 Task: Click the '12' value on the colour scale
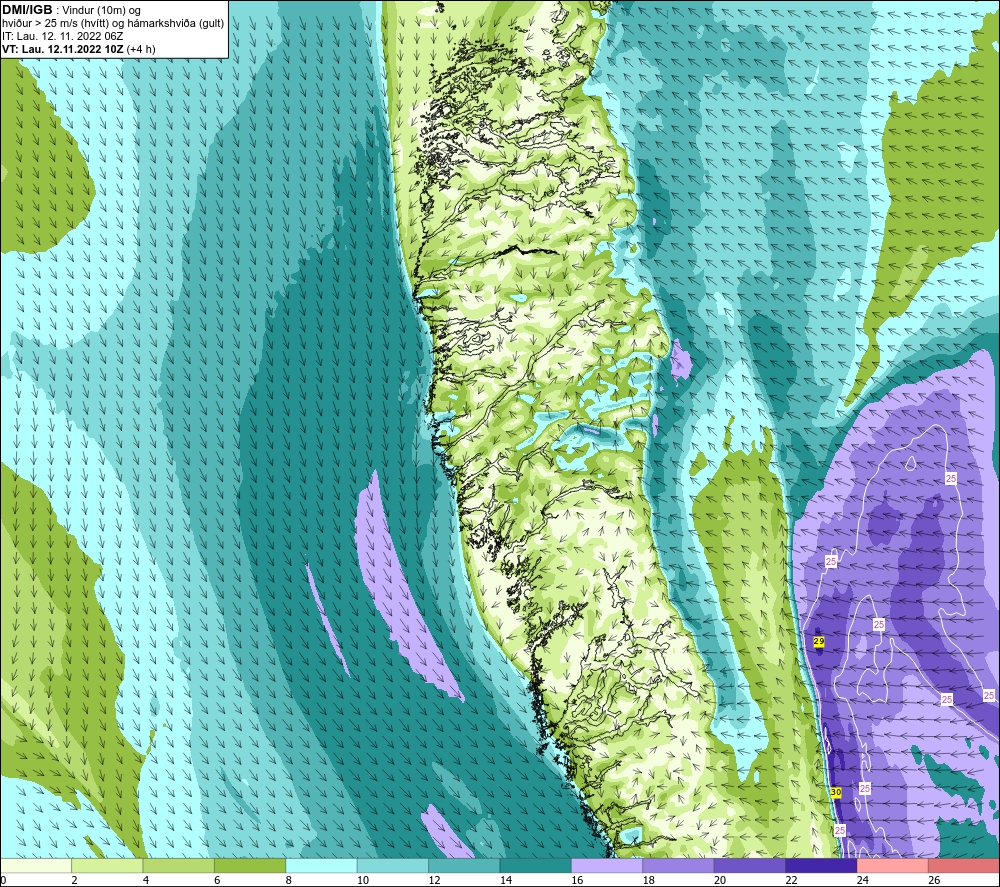[434, 880]
